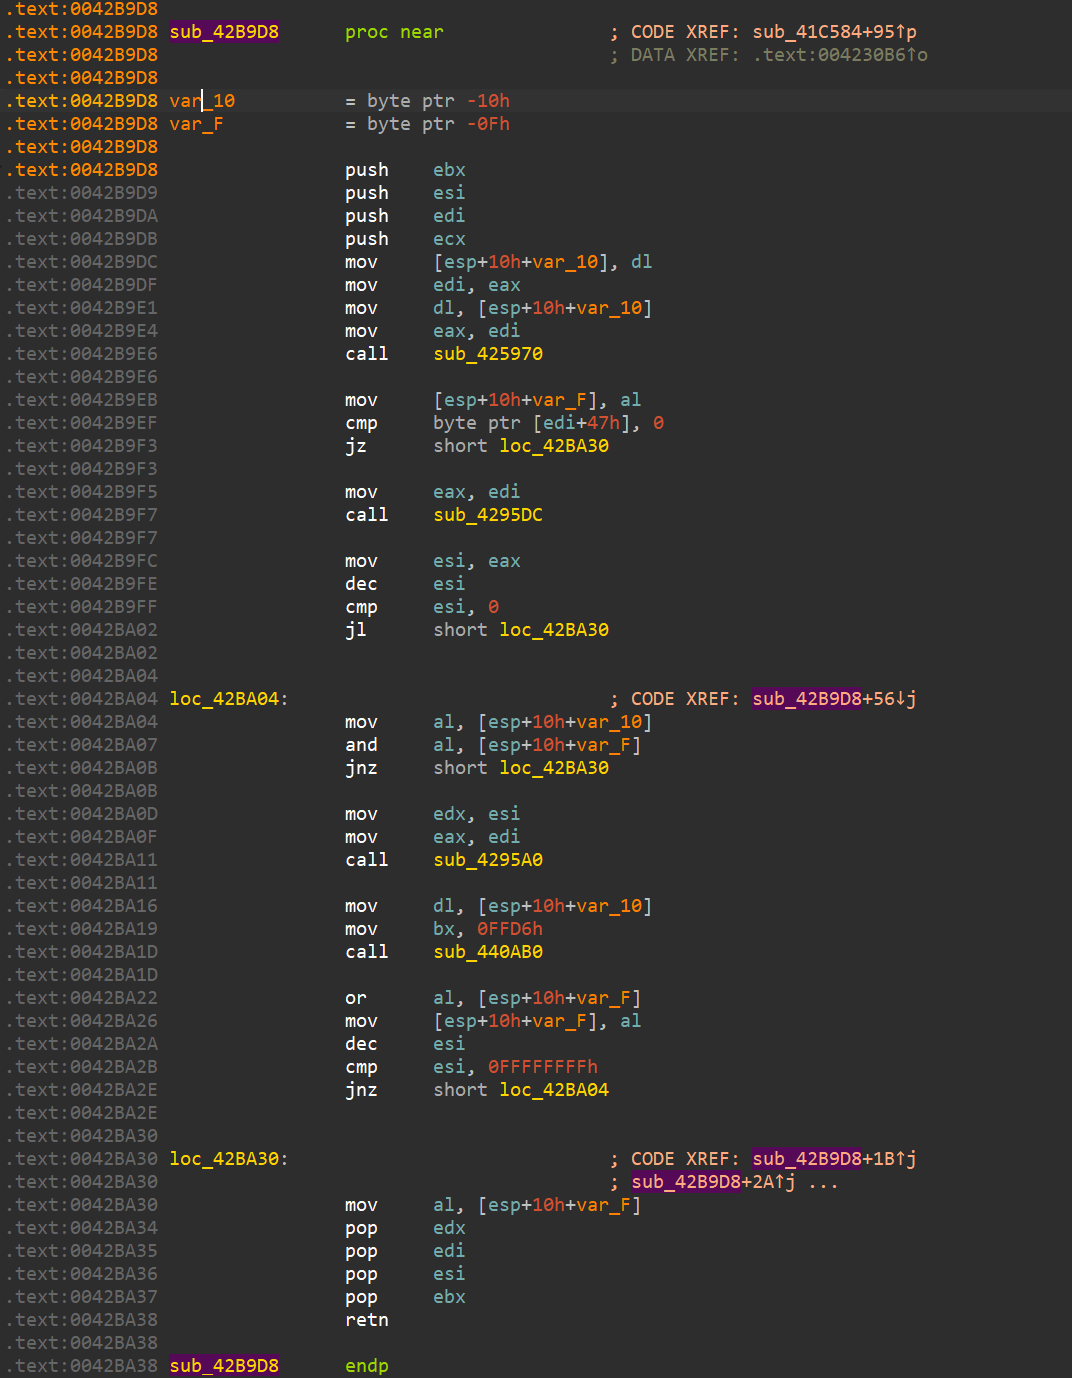Navigate to the loc_42BA30 jump label
The width and height of the screenshot is (1072, 1378).
[554, 445]
